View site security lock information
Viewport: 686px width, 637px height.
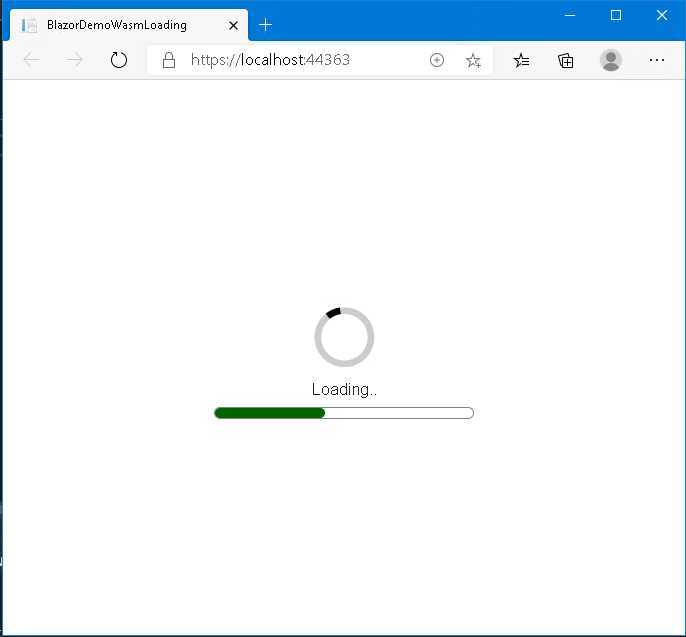pyautogui.click(x=168, y=60)
